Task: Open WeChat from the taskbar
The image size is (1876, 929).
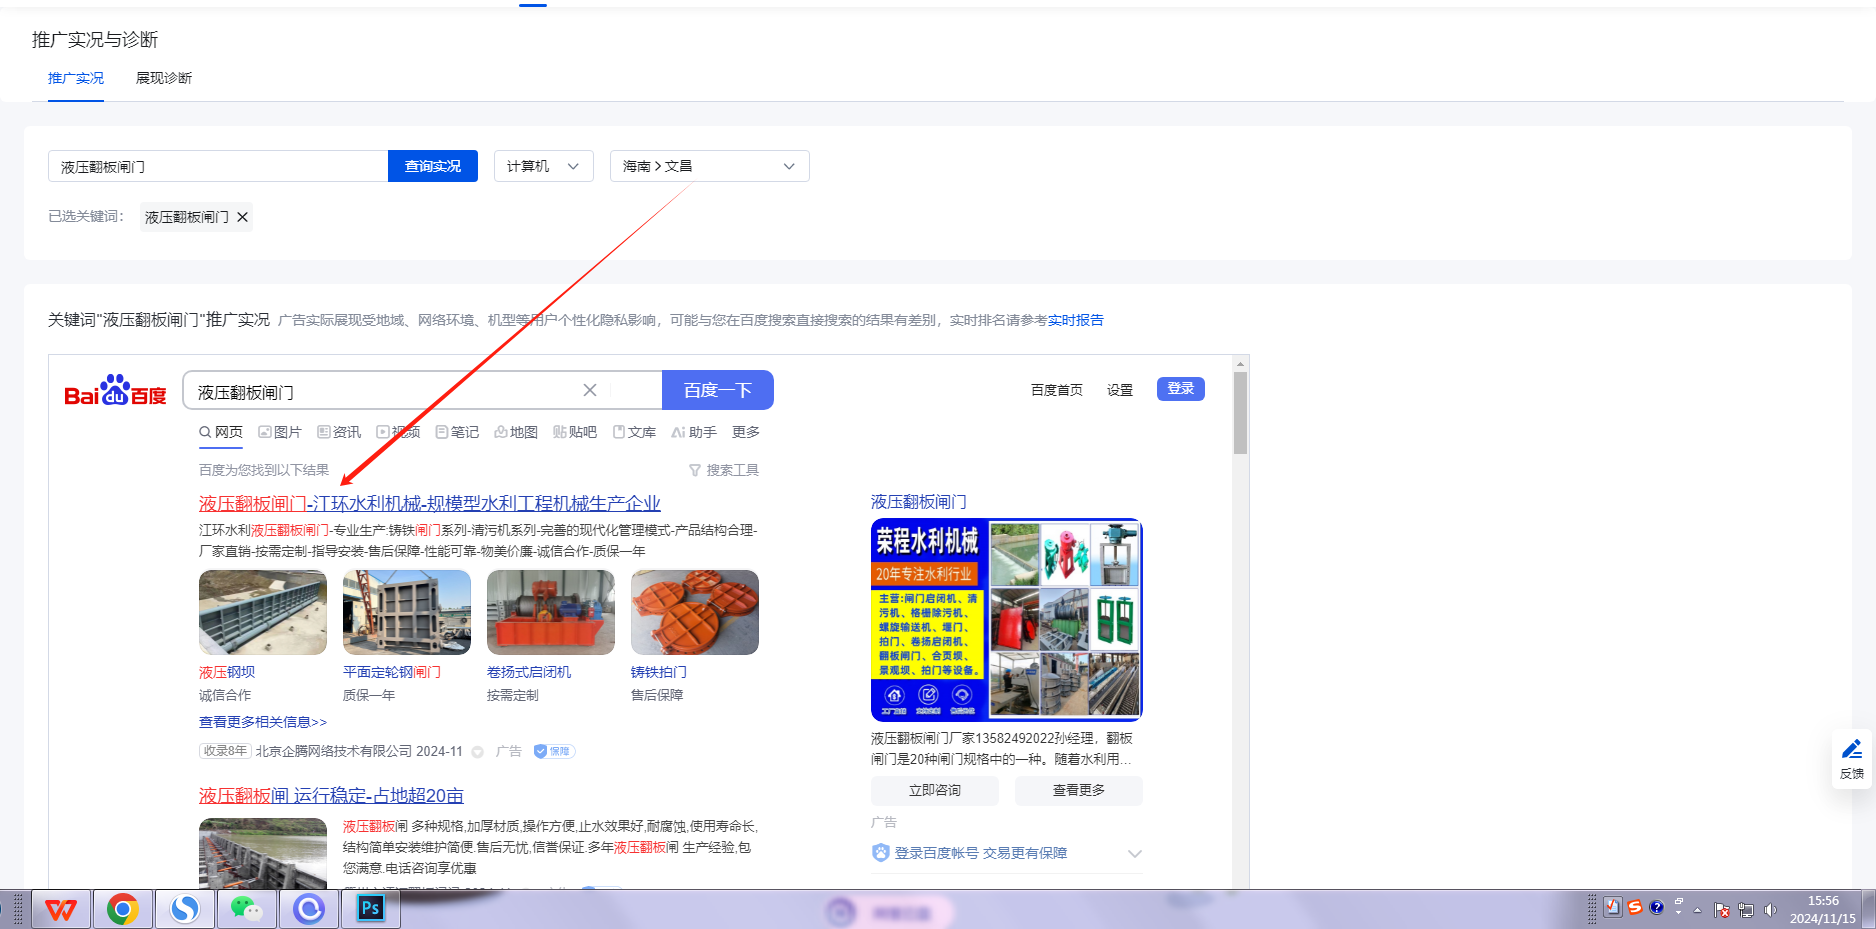Action: pyautogui.click(x=247, y=909)
